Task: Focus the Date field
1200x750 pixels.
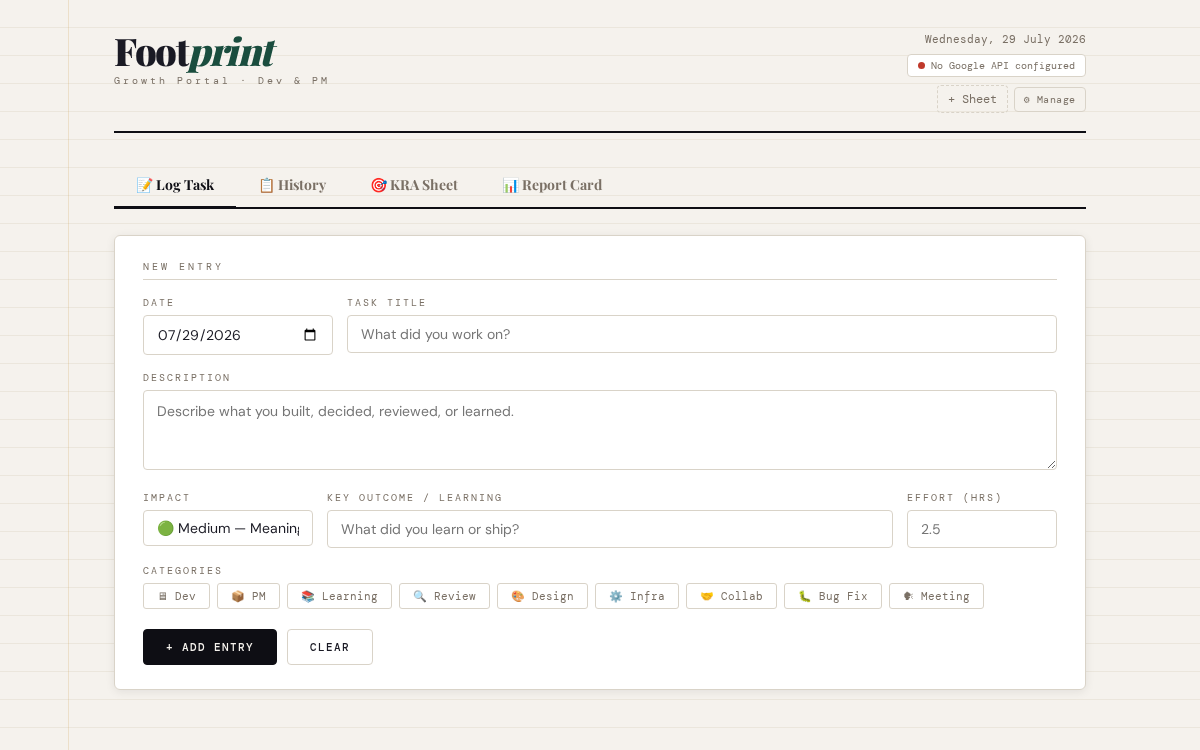Action: coord(238,335)
